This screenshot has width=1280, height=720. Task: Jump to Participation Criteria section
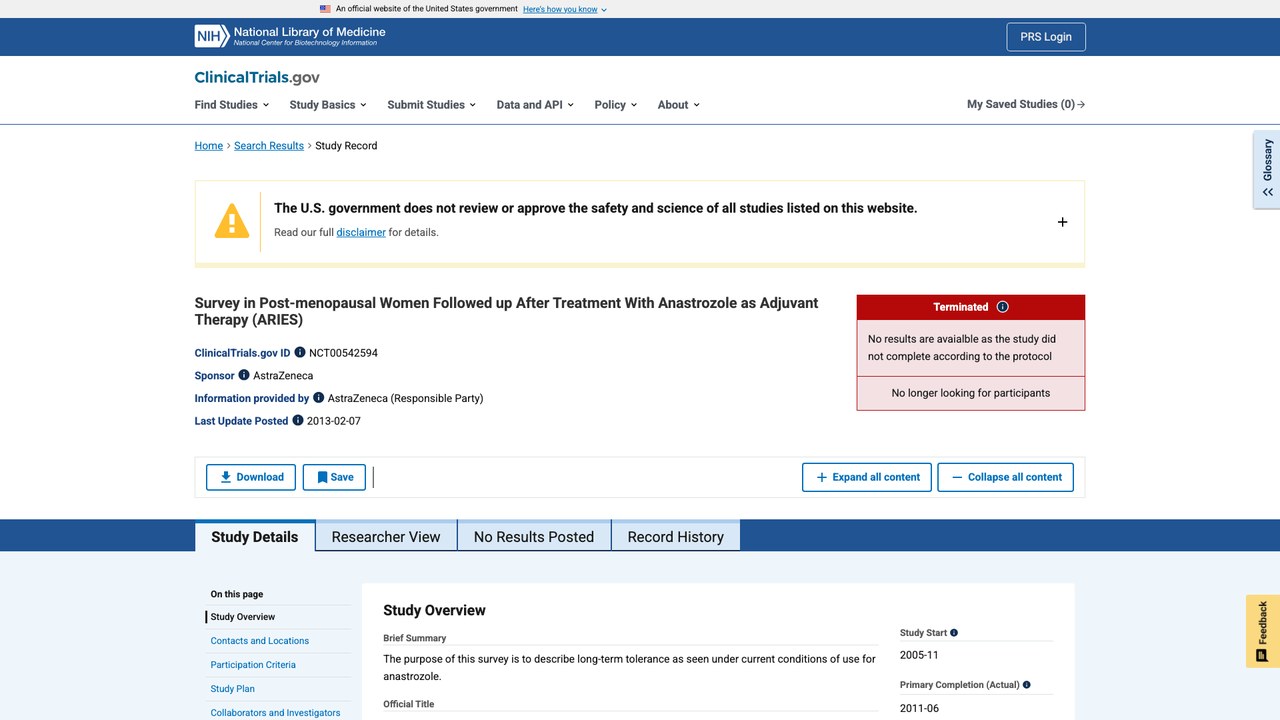point(253,665)
